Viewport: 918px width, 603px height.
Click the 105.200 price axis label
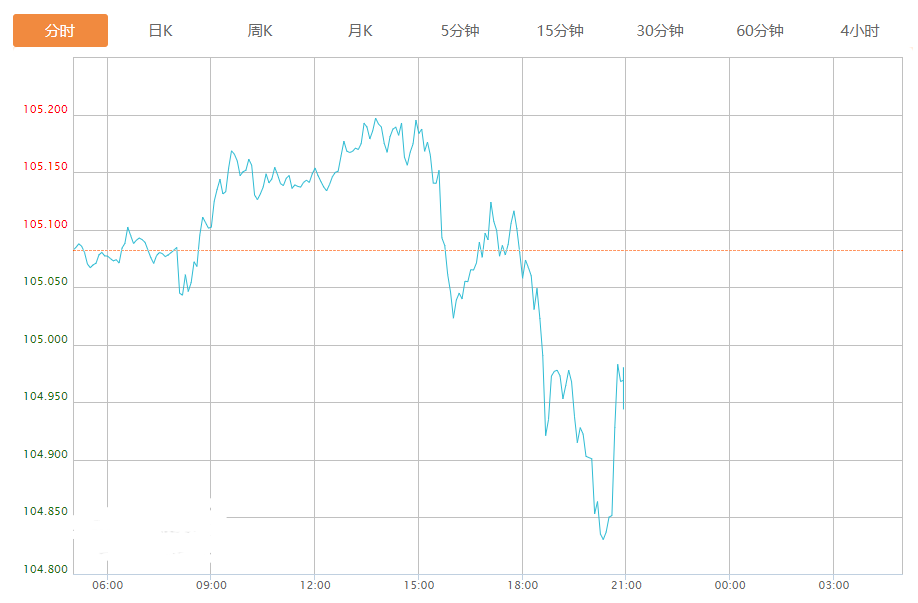click(46, 110)
